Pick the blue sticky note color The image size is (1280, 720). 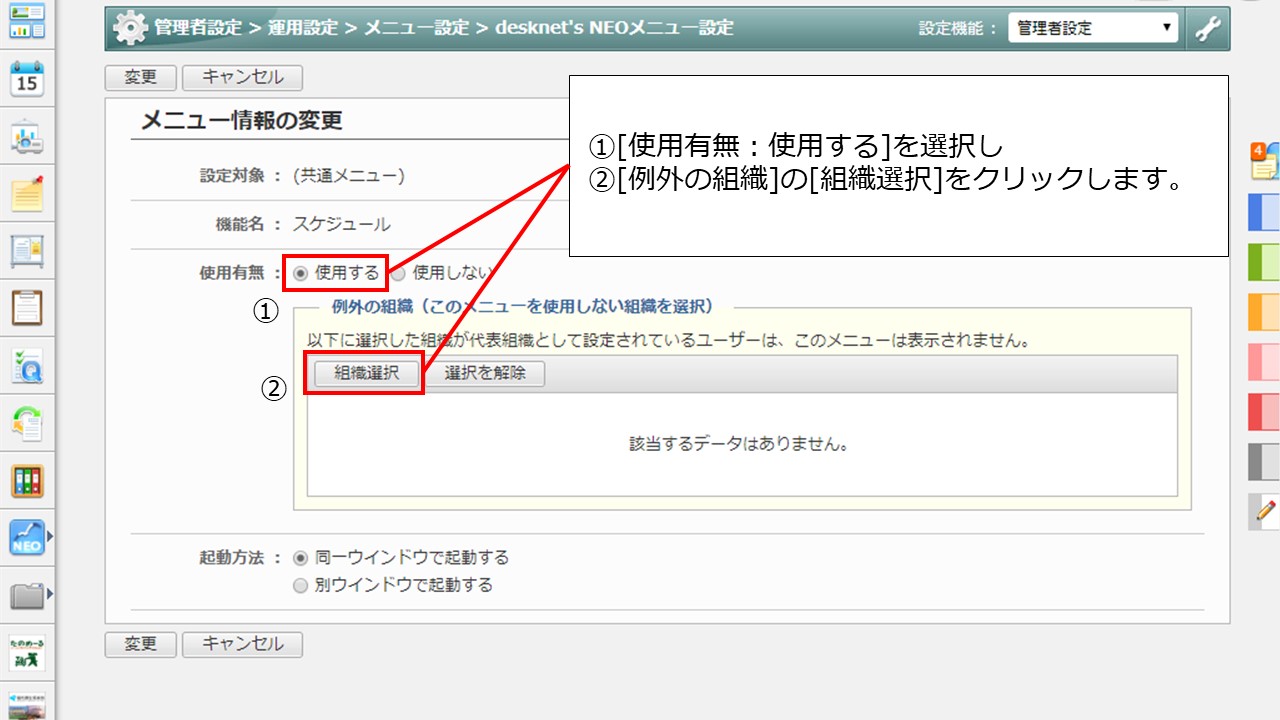tap(1265, 213)
